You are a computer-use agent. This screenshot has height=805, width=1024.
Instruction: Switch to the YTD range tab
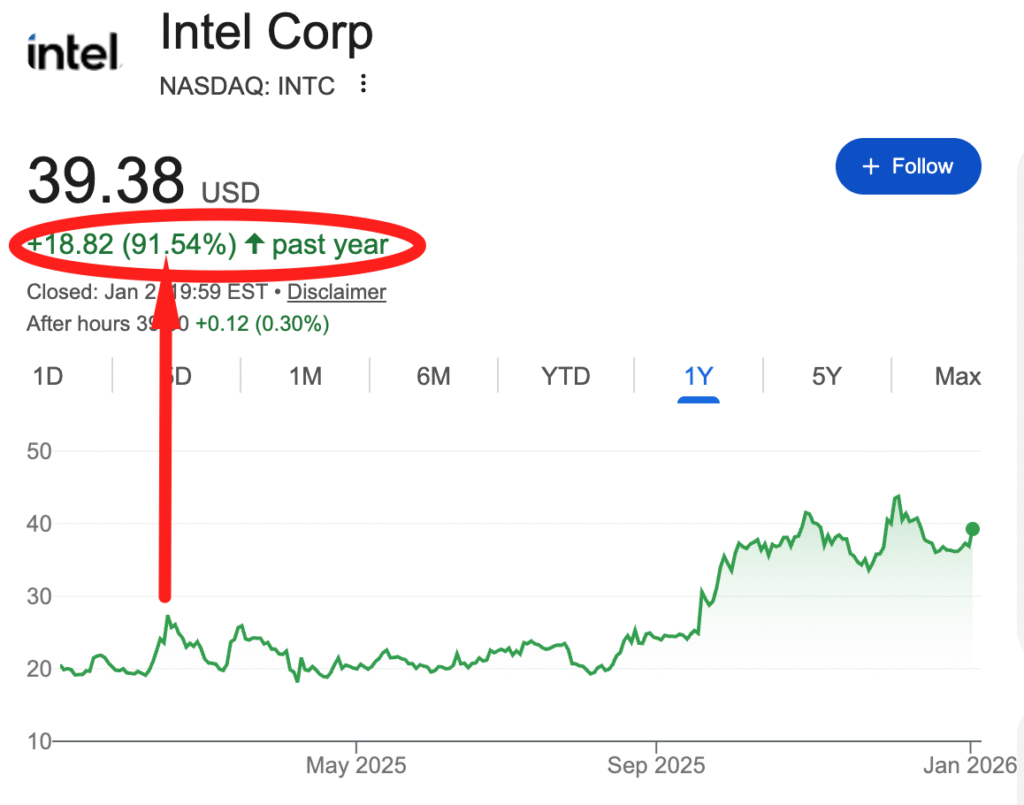(566, 377)
